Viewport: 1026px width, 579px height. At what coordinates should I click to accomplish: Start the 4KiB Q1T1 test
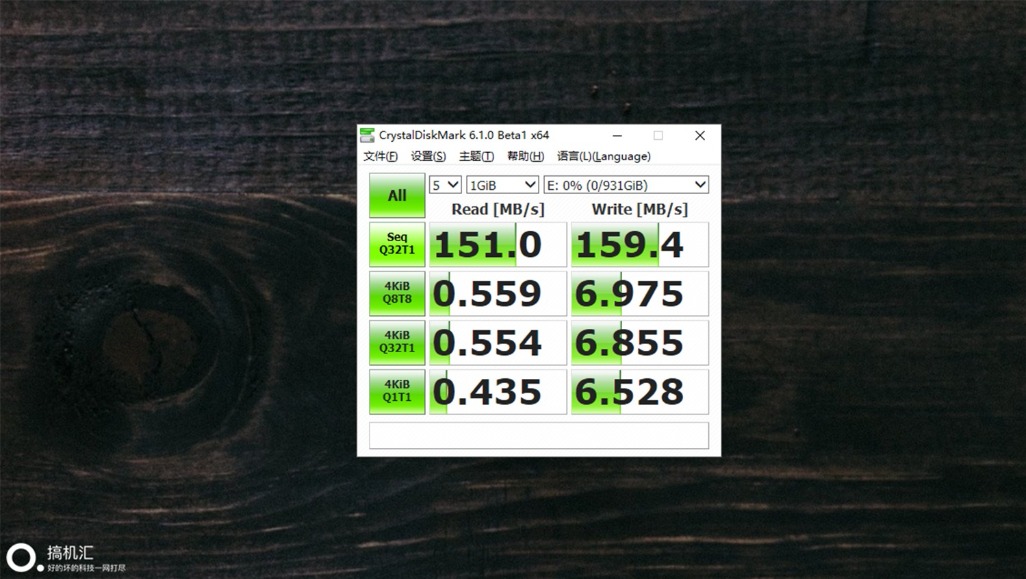tap(397, 391)
